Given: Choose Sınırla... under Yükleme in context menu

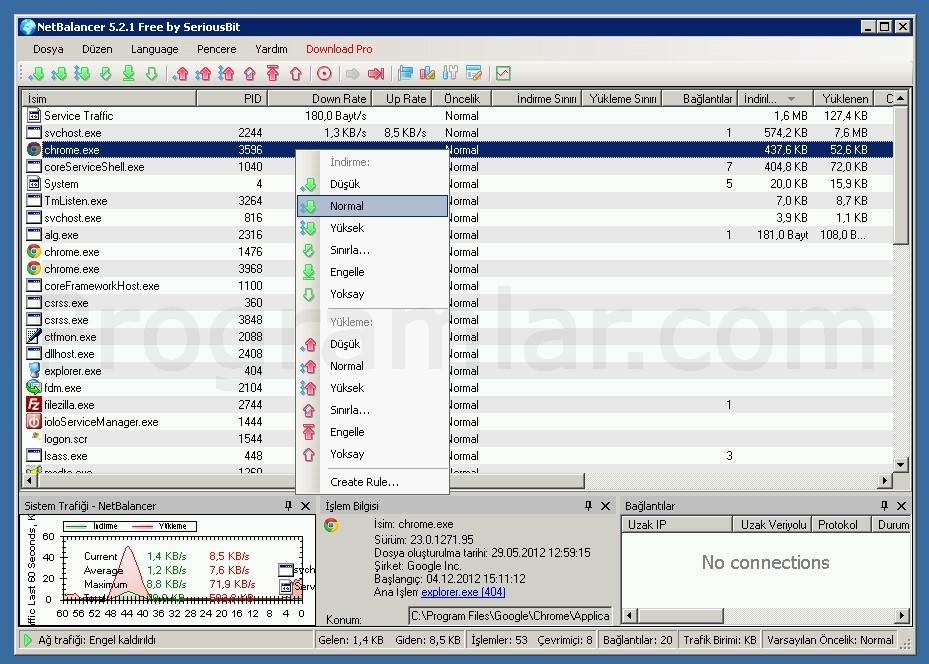Looking at the screenshot, I should click(x=372, y=410).
